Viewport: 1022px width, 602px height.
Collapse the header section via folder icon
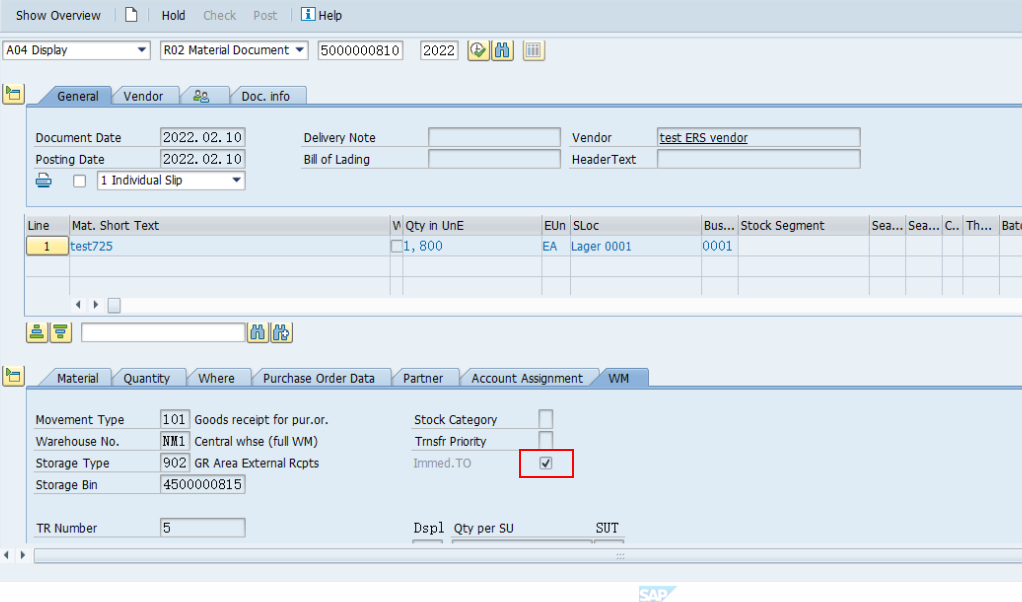pyautogui.click(x=14, y=93)
